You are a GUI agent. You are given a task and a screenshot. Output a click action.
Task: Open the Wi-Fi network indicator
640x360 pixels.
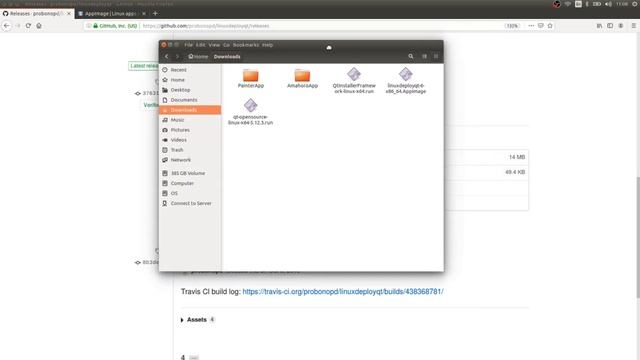(567, 4)
